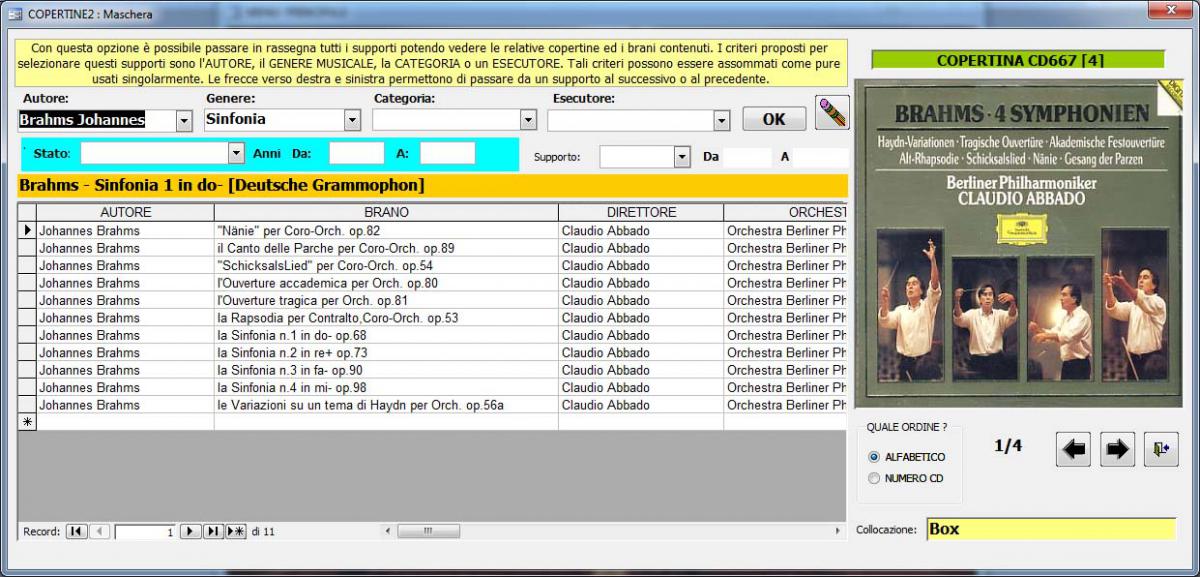Screen dimensions: 1200x577
Task: Click Orchestra Berliner Ph in the Sinfonia n.2 row
Action: coord(786,353)
